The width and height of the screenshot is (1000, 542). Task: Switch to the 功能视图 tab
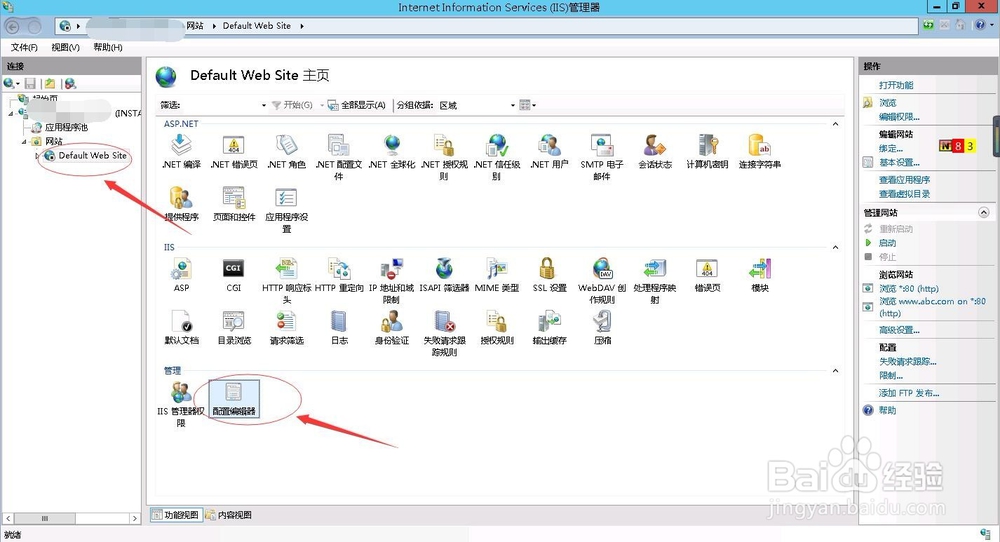tap(176, 515)
